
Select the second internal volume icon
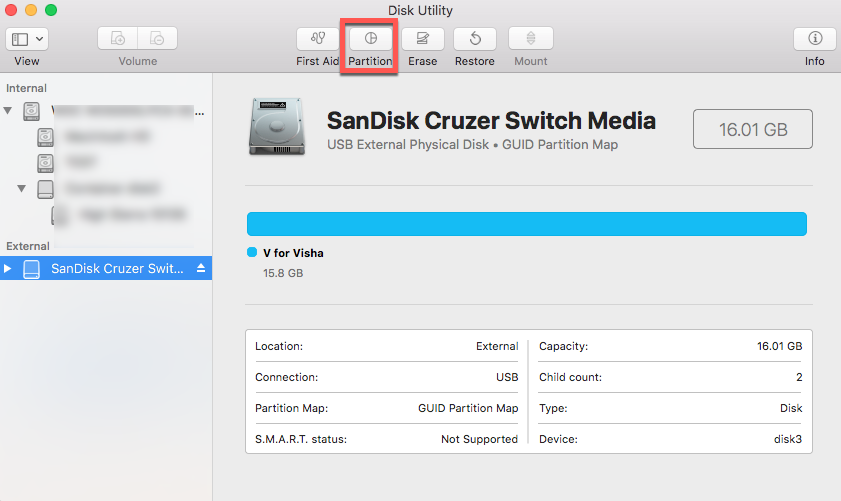pyautogui.click(x=46, y=163)
